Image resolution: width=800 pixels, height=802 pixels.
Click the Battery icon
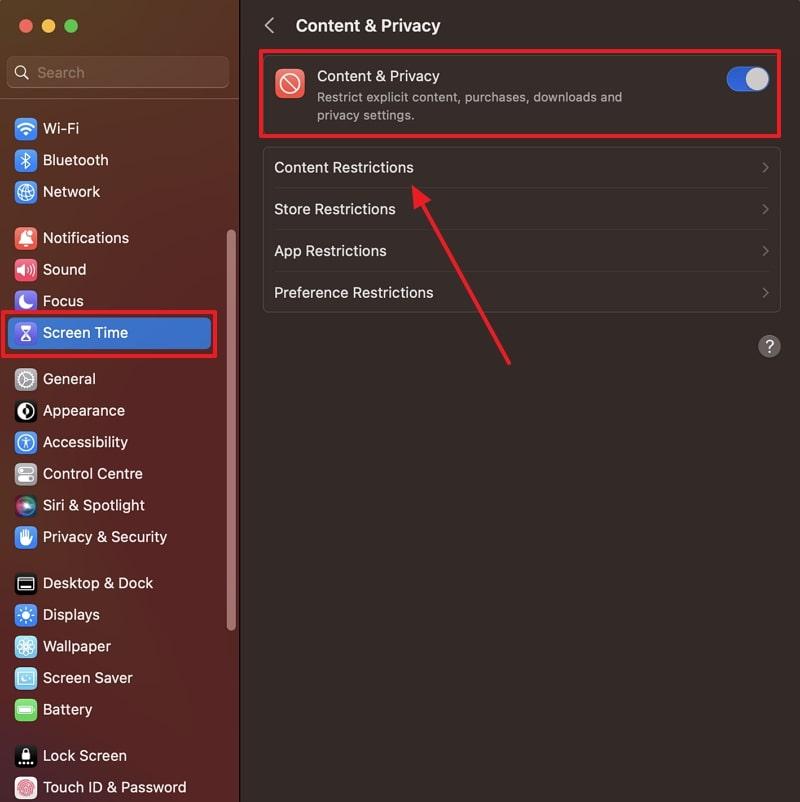pyautogui.click(x=26, y=710)
